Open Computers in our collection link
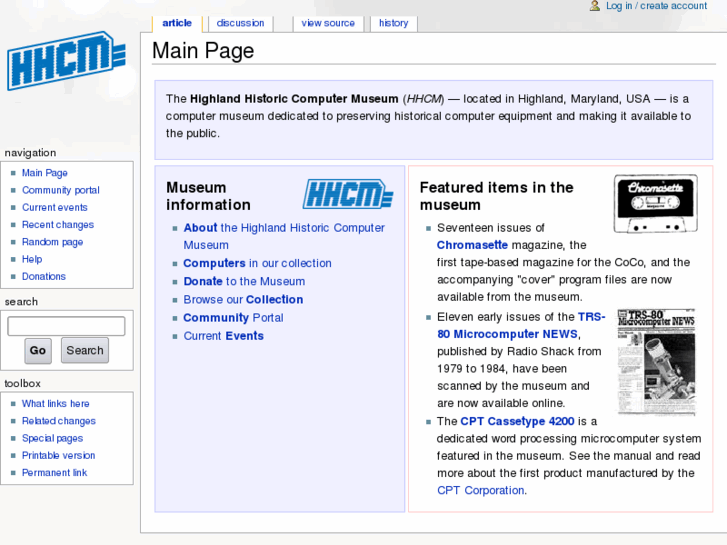Image resolution: width=727 pixels, height=545 pixels. coord(257,263)
